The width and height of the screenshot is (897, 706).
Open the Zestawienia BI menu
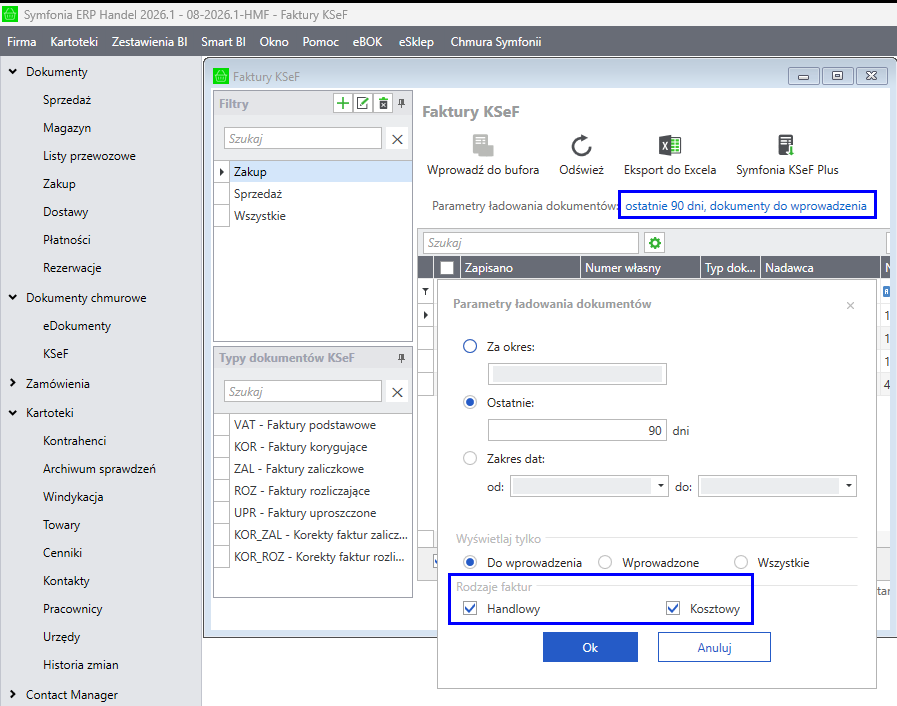pos(149,42)
